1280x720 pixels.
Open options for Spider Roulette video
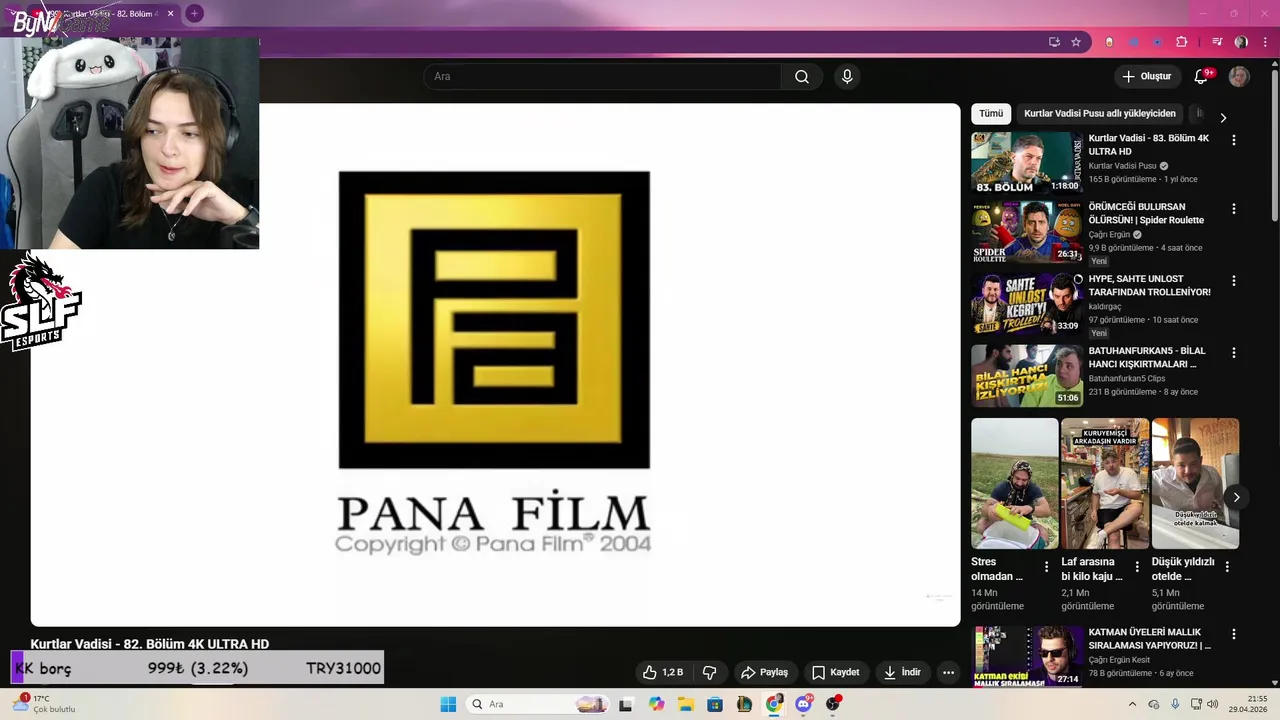pyautogui.click(x=1234, y=209)
